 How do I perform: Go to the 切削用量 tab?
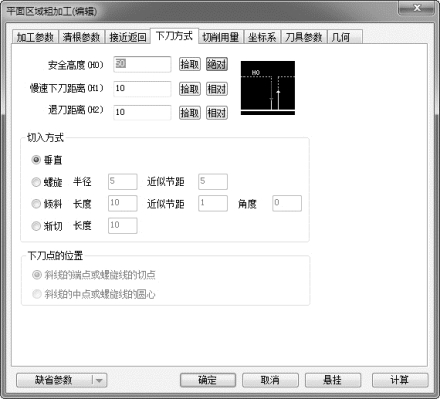[221, 37]
